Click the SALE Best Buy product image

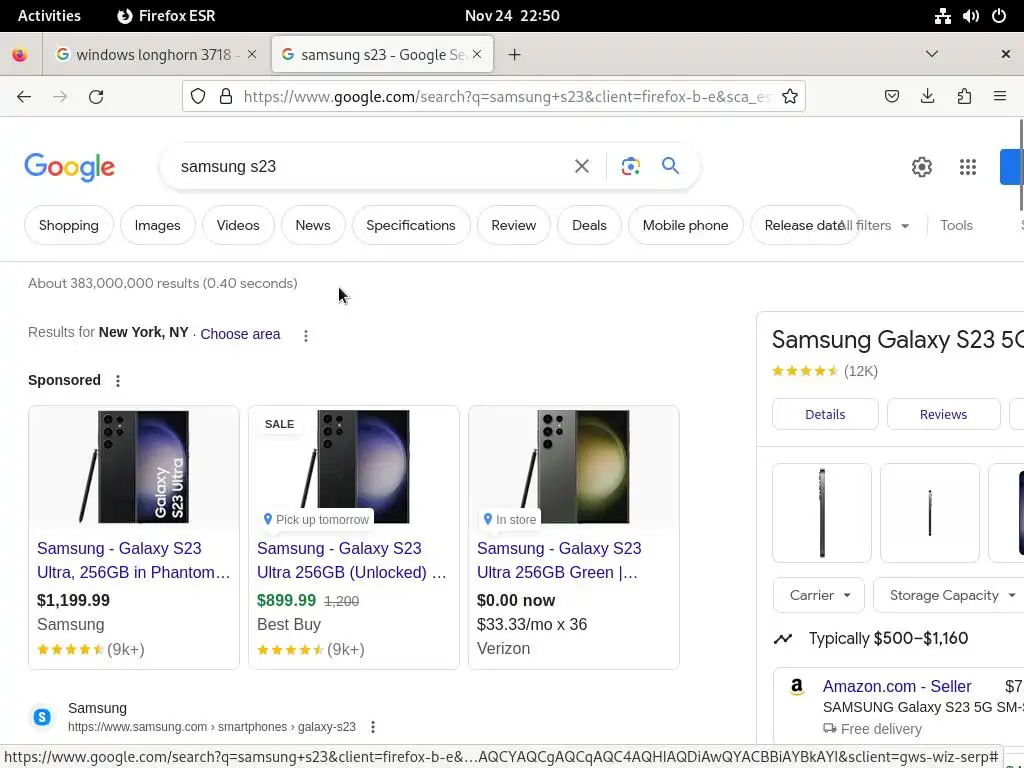click(x=354, y=467)
